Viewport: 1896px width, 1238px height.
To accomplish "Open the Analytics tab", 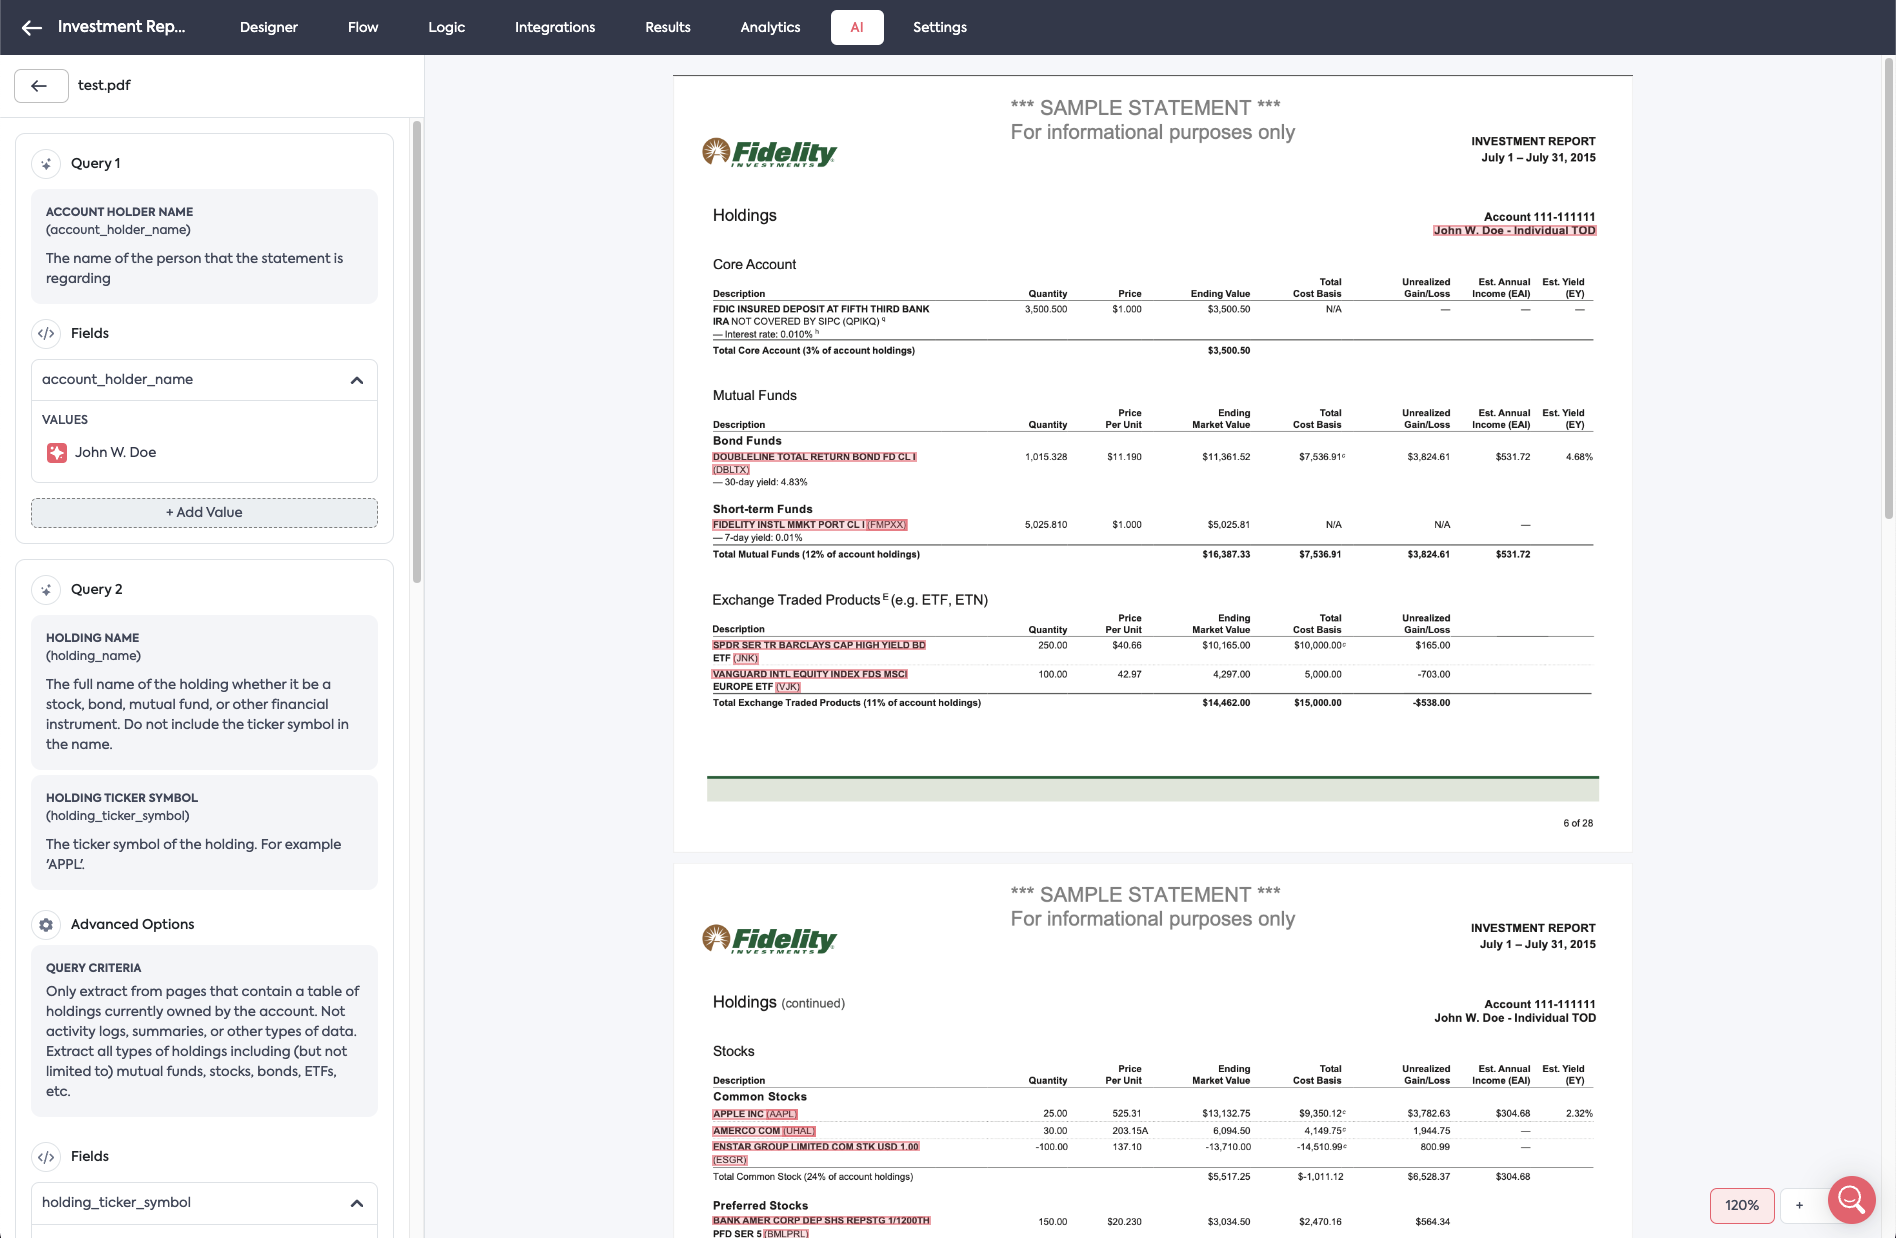I will point(769,27).
